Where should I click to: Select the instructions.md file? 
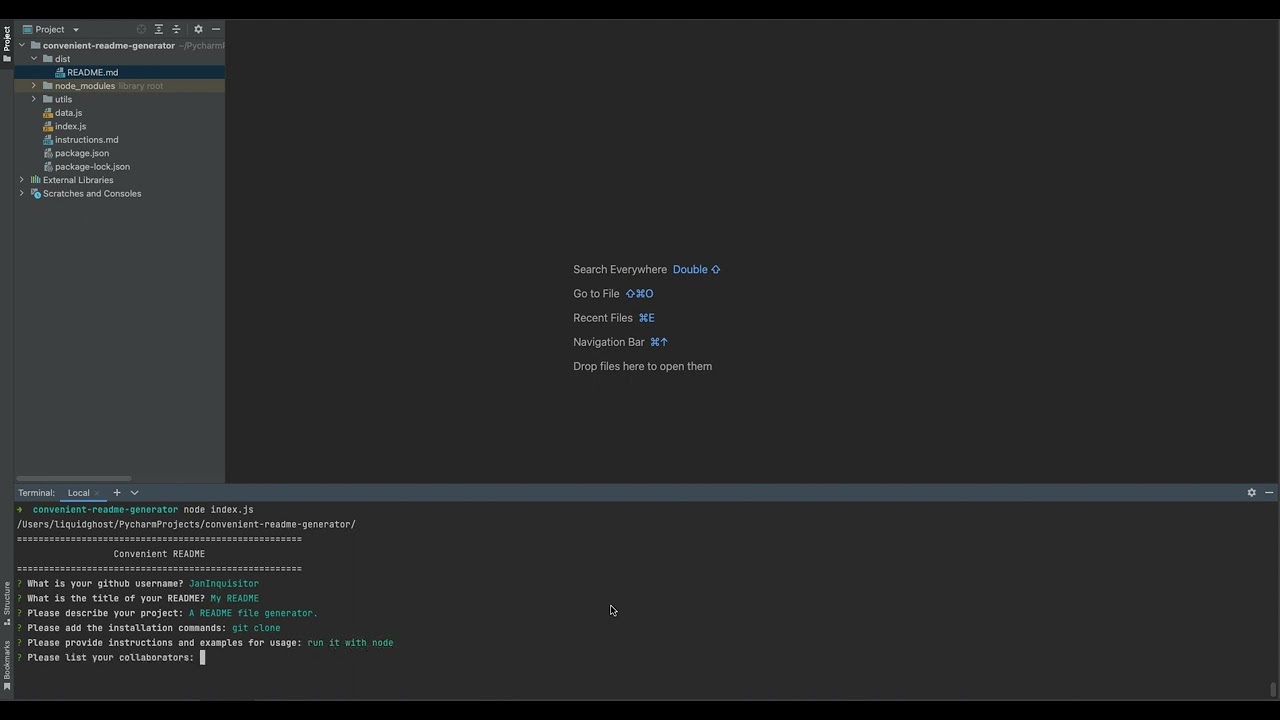coord(120,140)
